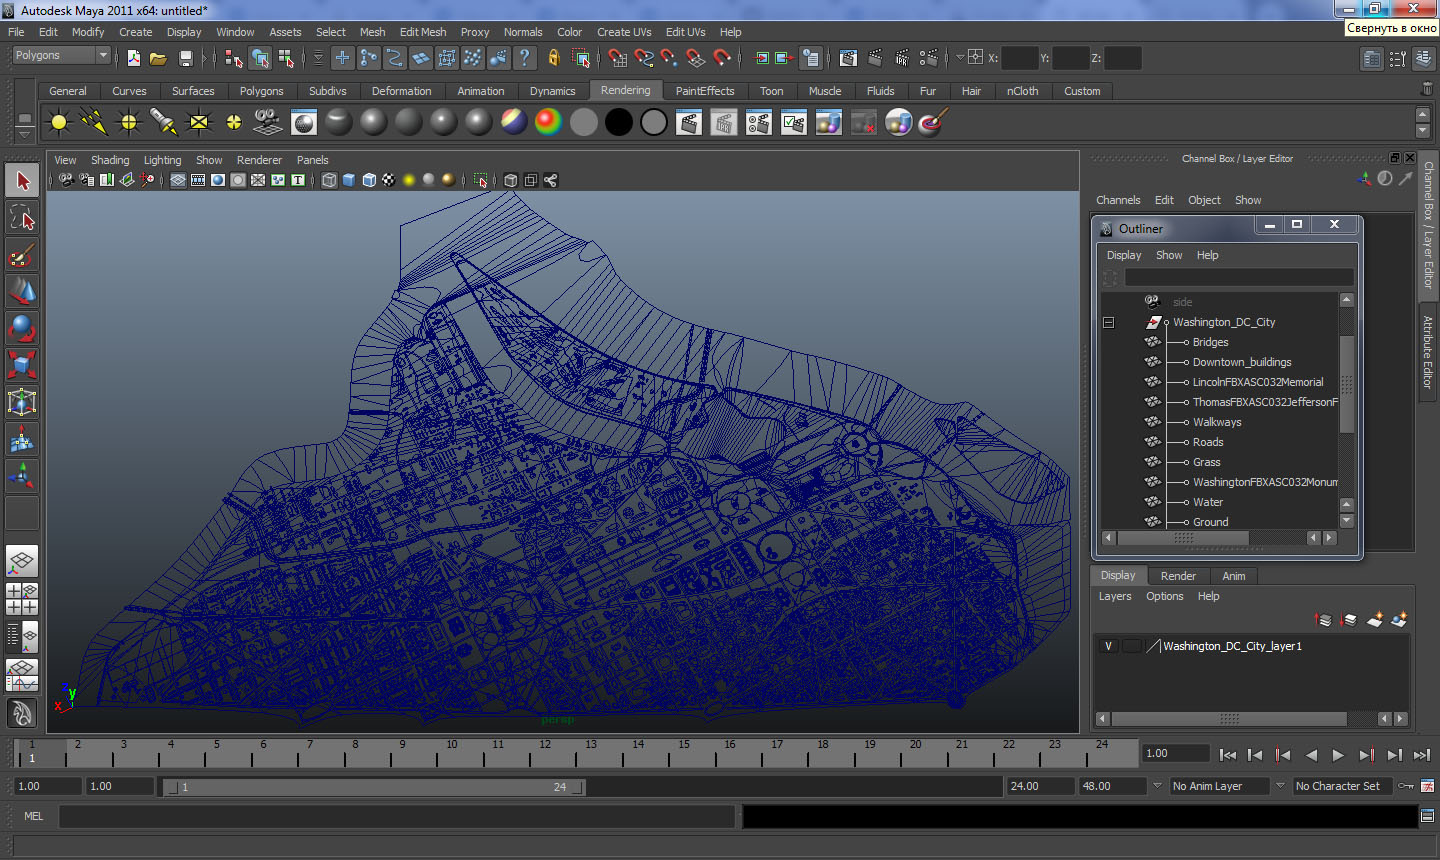Screen dimensions: 1440x860
Task: Create new empty layer icon
Action: [x=1375, y=620]
